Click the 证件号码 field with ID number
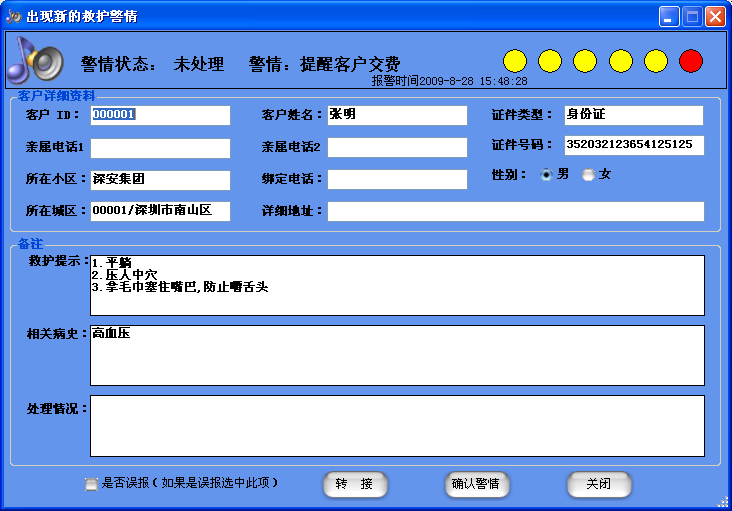The width and height of the screenshot is (732, 511). coord(634,145)
